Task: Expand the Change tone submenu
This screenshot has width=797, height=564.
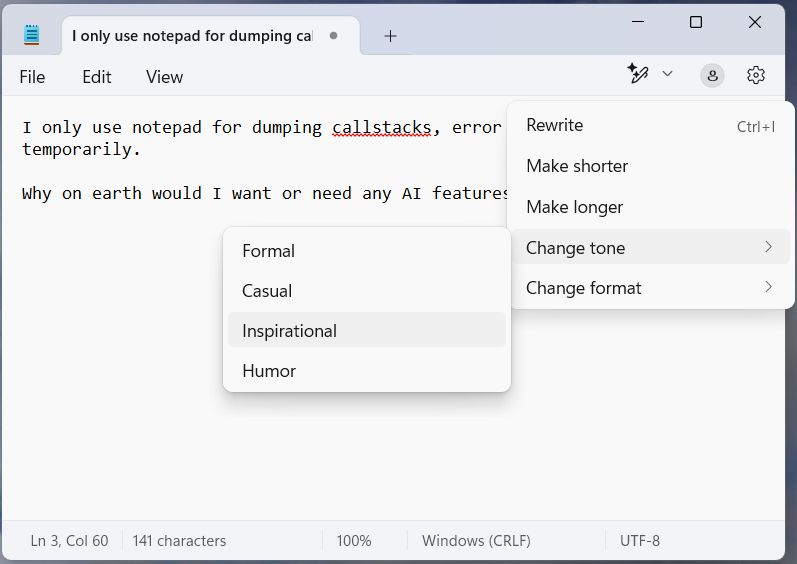Action: pos(651,247)
